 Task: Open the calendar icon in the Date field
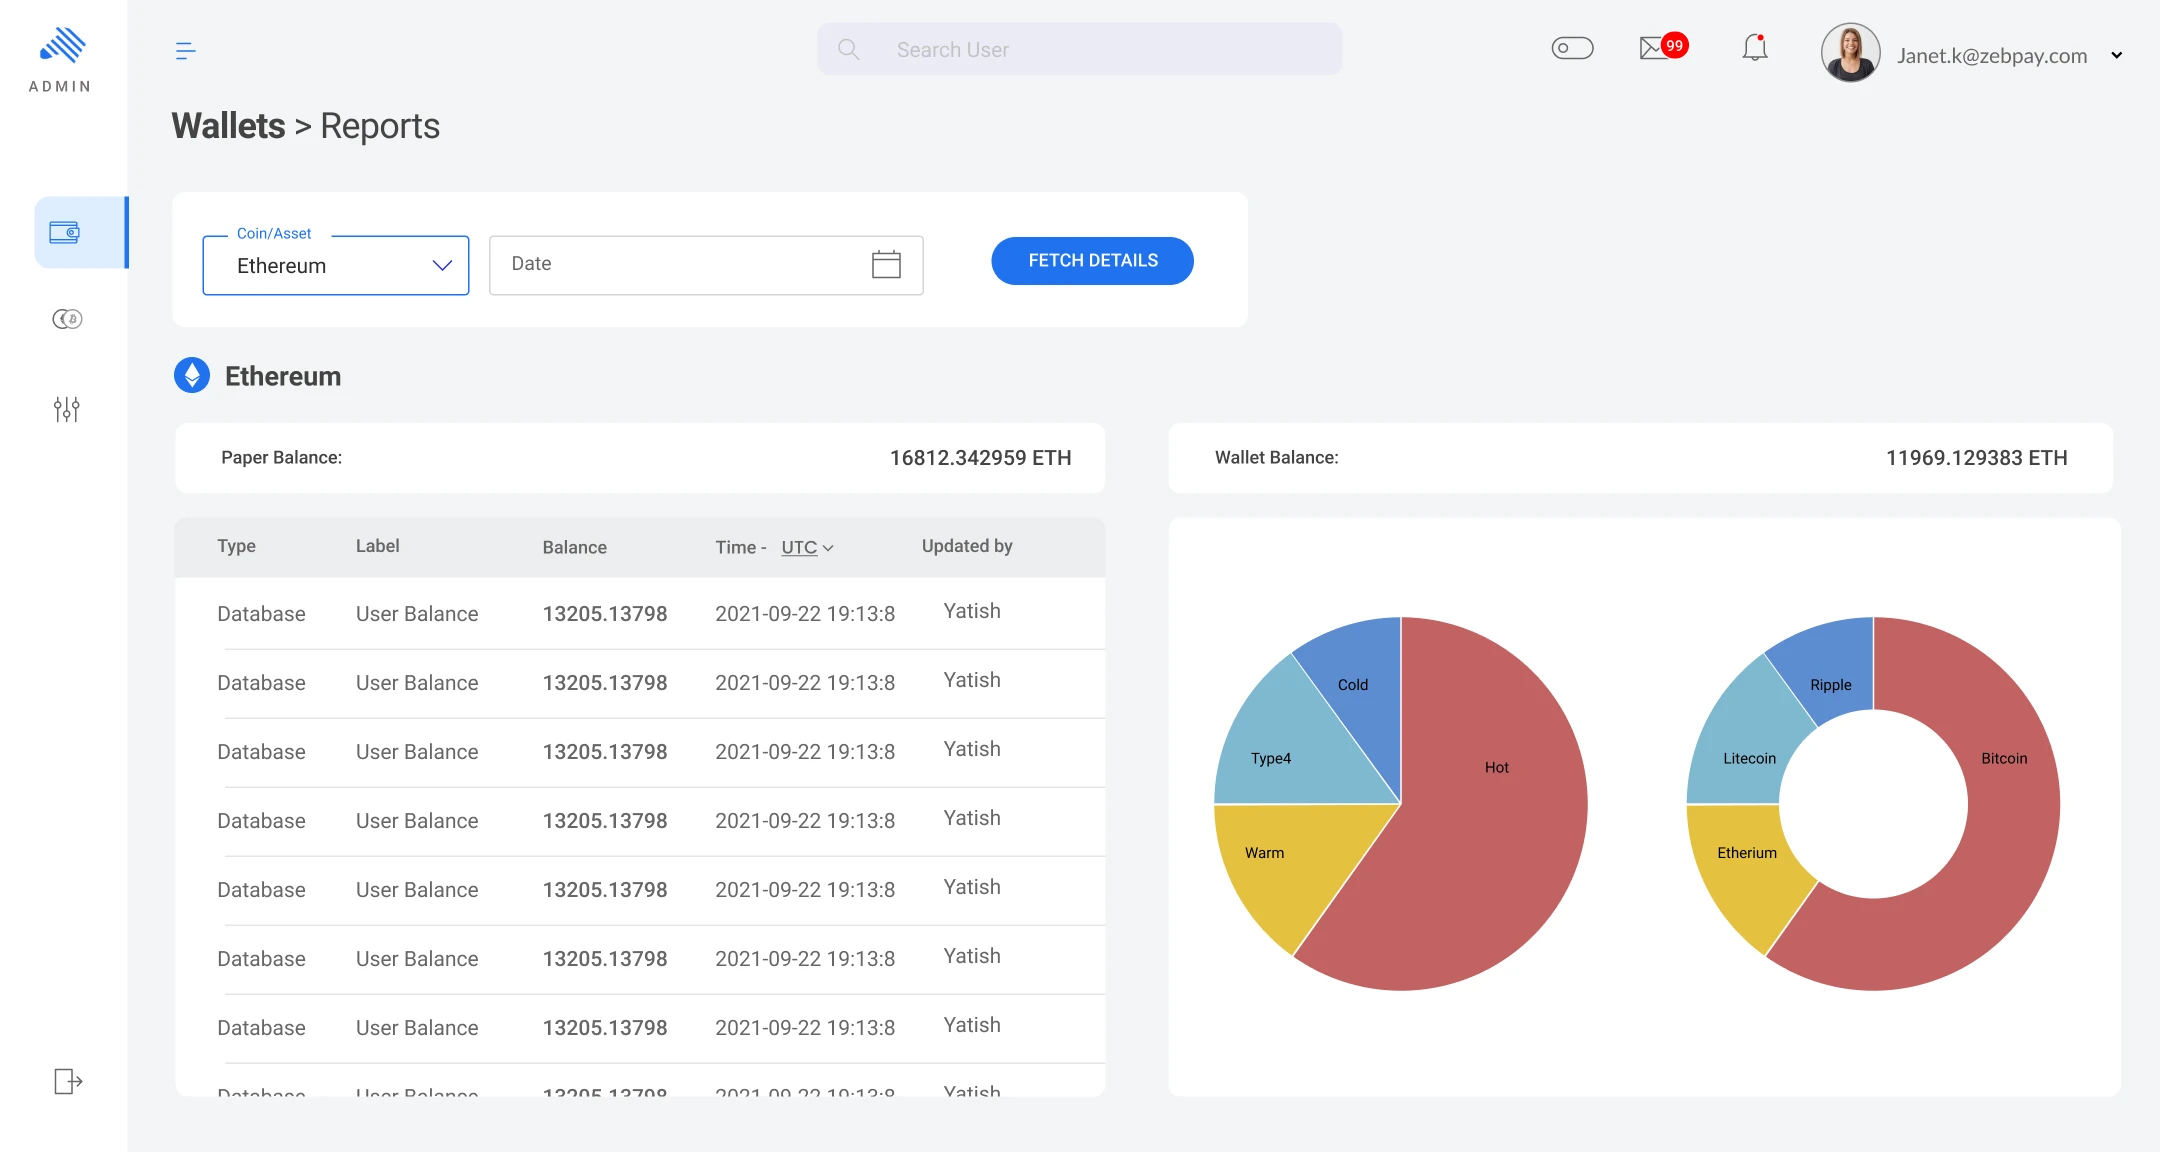tap(884, 263)
